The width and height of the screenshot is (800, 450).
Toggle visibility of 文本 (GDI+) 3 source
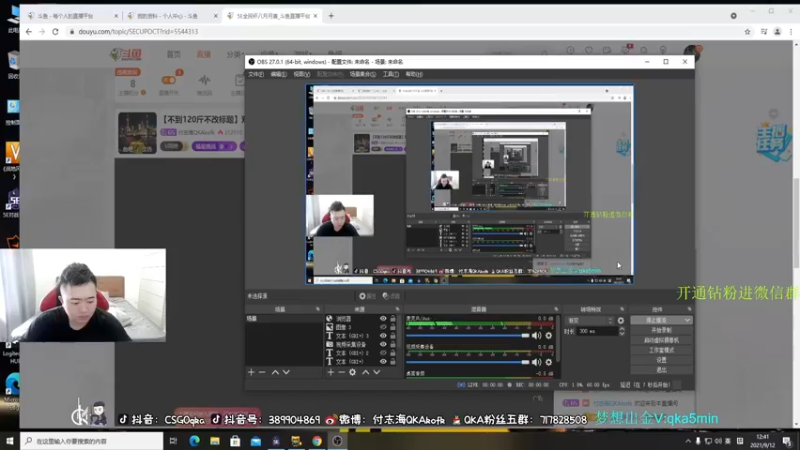383,336
